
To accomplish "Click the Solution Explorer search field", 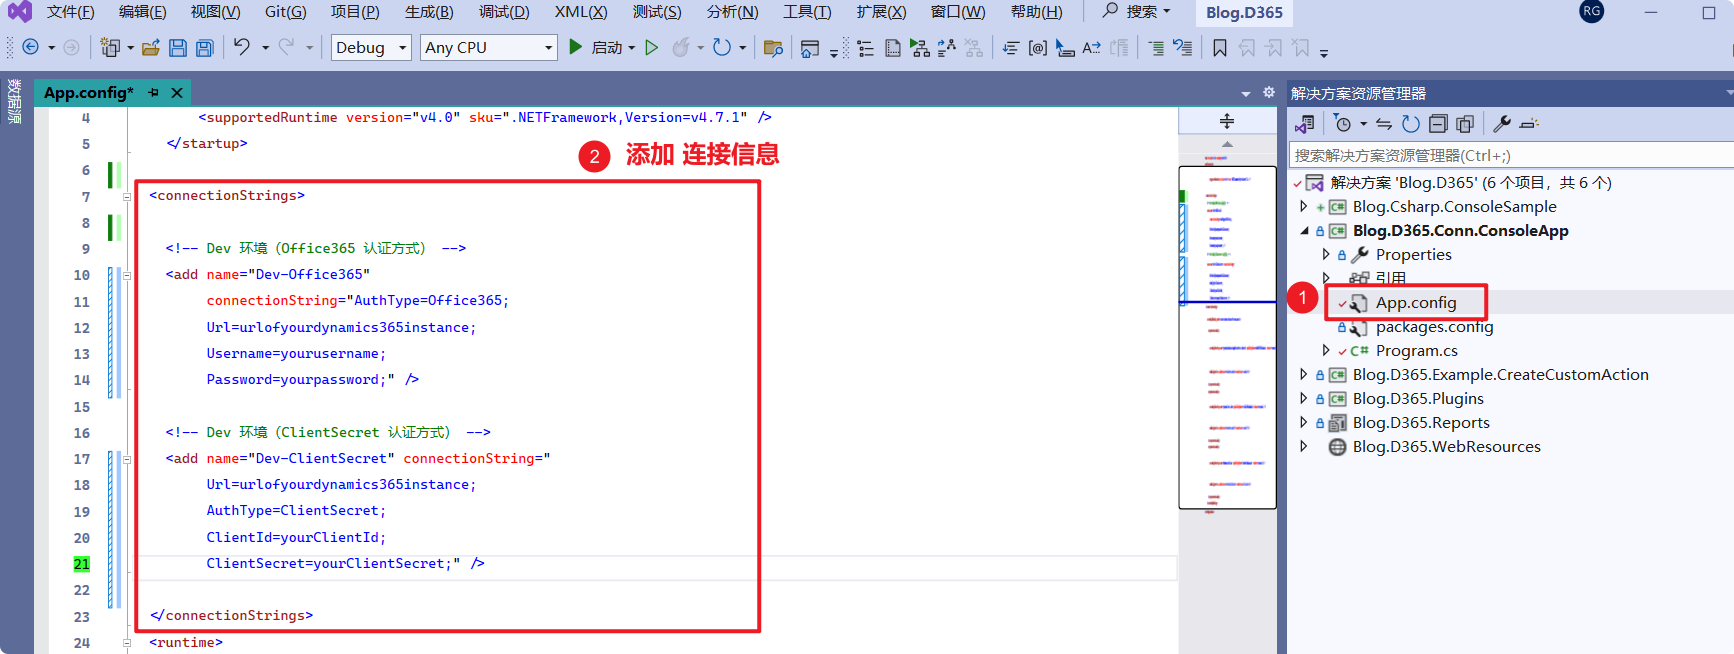I will [x=1510, y=155].
